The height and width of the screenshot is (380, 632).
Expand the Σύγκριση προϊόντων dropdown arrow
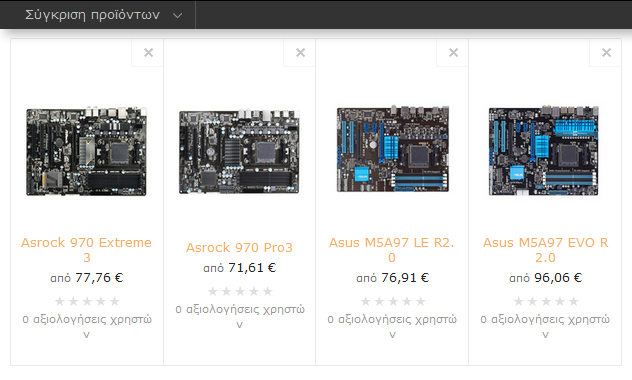click(x=177, y=15)
